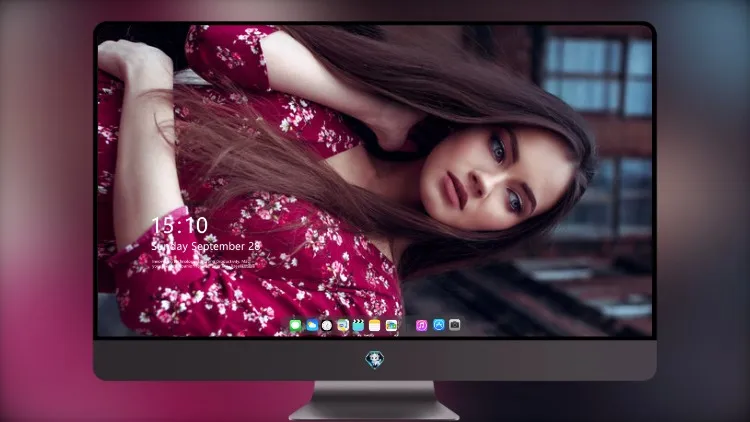This screenshot has height=422, width=750.
Task: Open the photo gallery icon beside Notes
Action: [x=391, y=325]
